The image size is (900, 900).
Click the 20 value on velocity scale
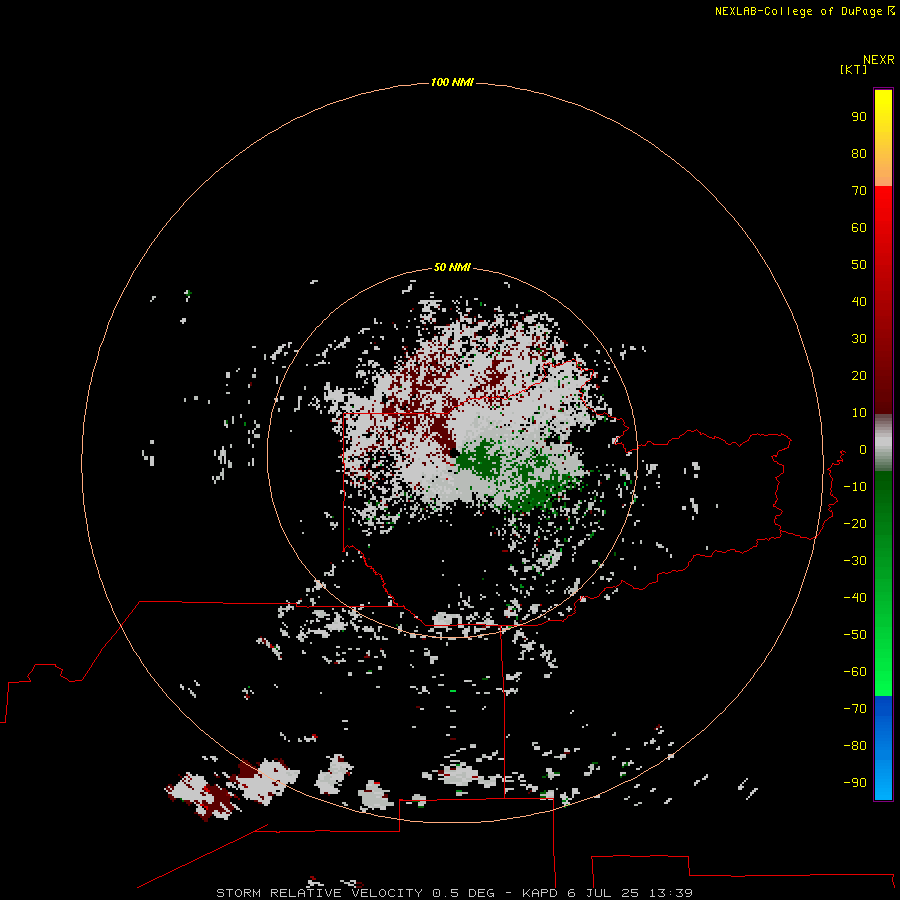[x=859, y=375]
